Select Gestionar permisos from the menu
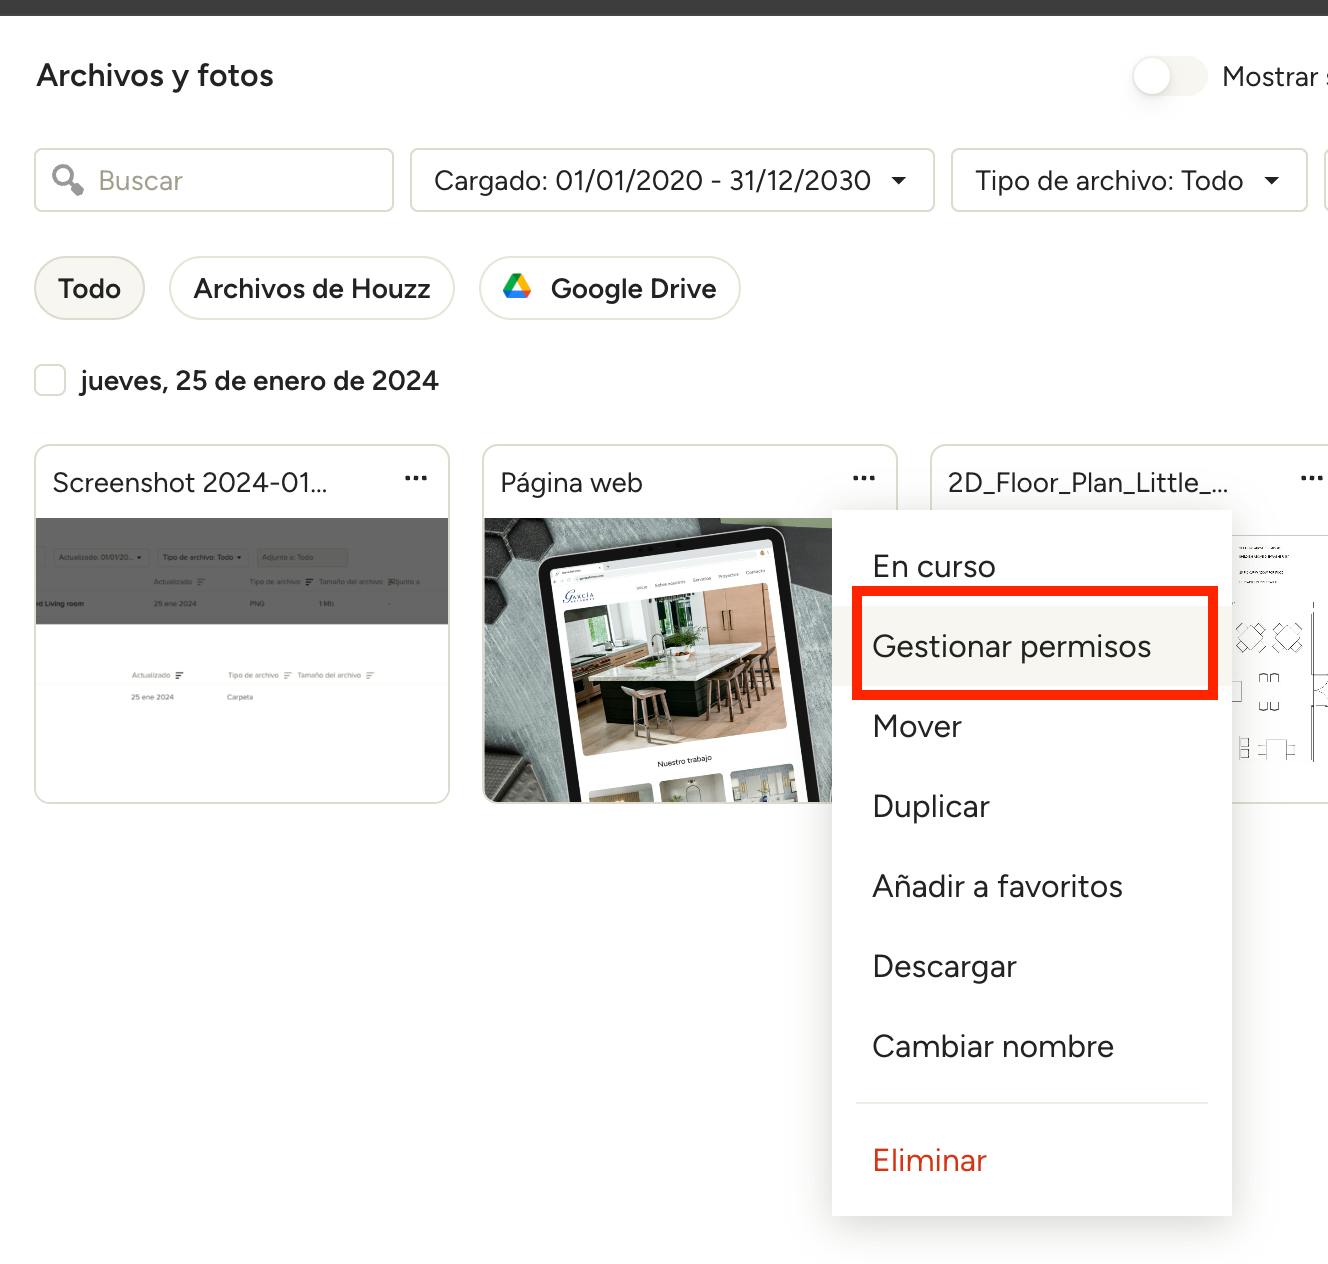The width and height of the screenshot is (1328, 1264). [x=1012, y=646]
